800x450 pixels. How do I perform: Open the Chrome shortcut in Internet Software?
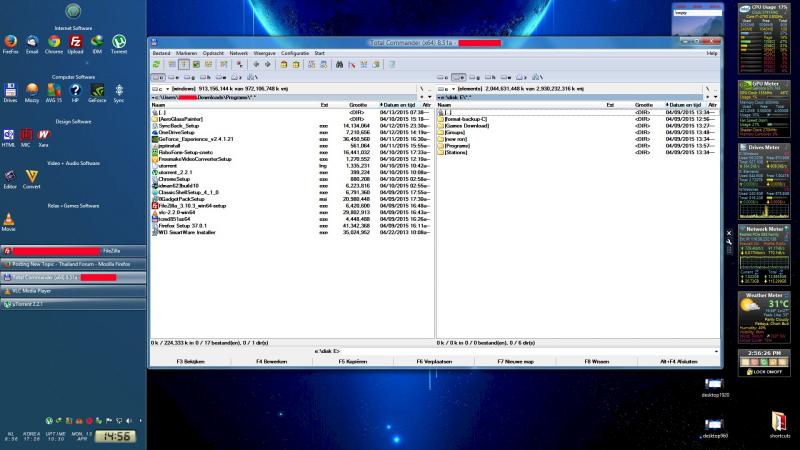[54, 44]
